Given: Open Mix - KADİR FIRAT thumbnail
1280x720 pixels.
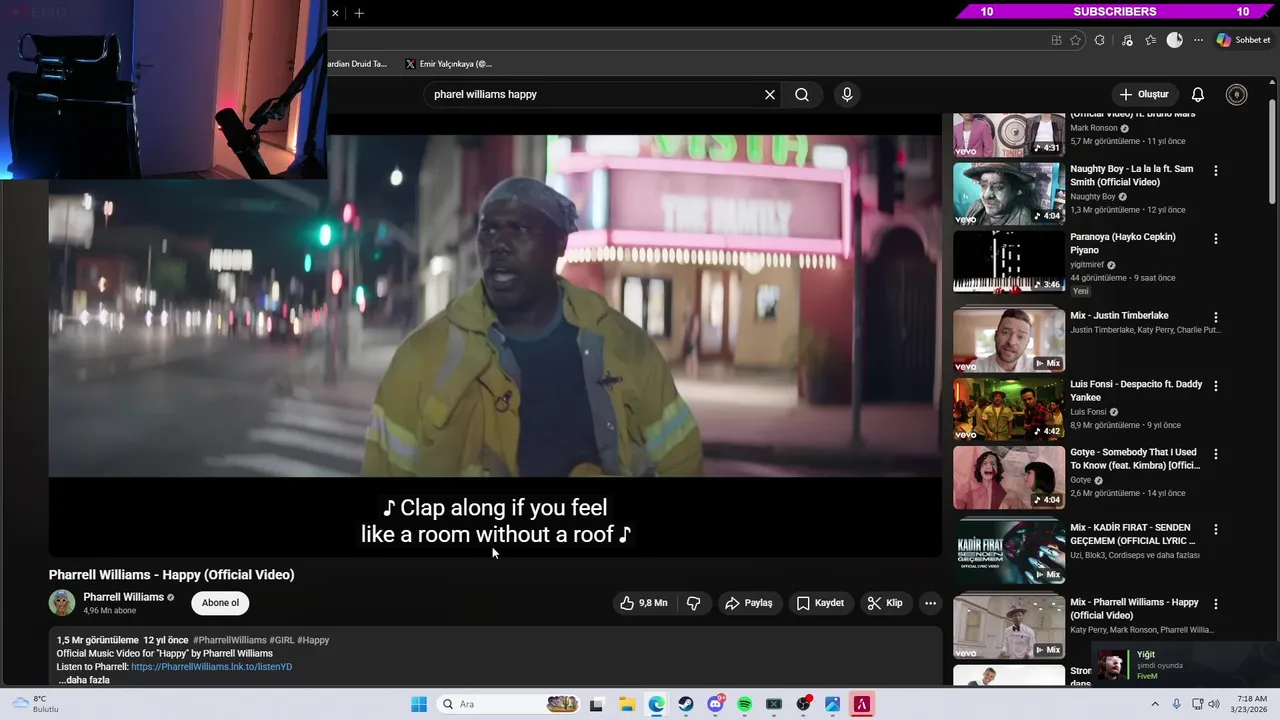Looking at the screenshot, I should [1009, 552].
